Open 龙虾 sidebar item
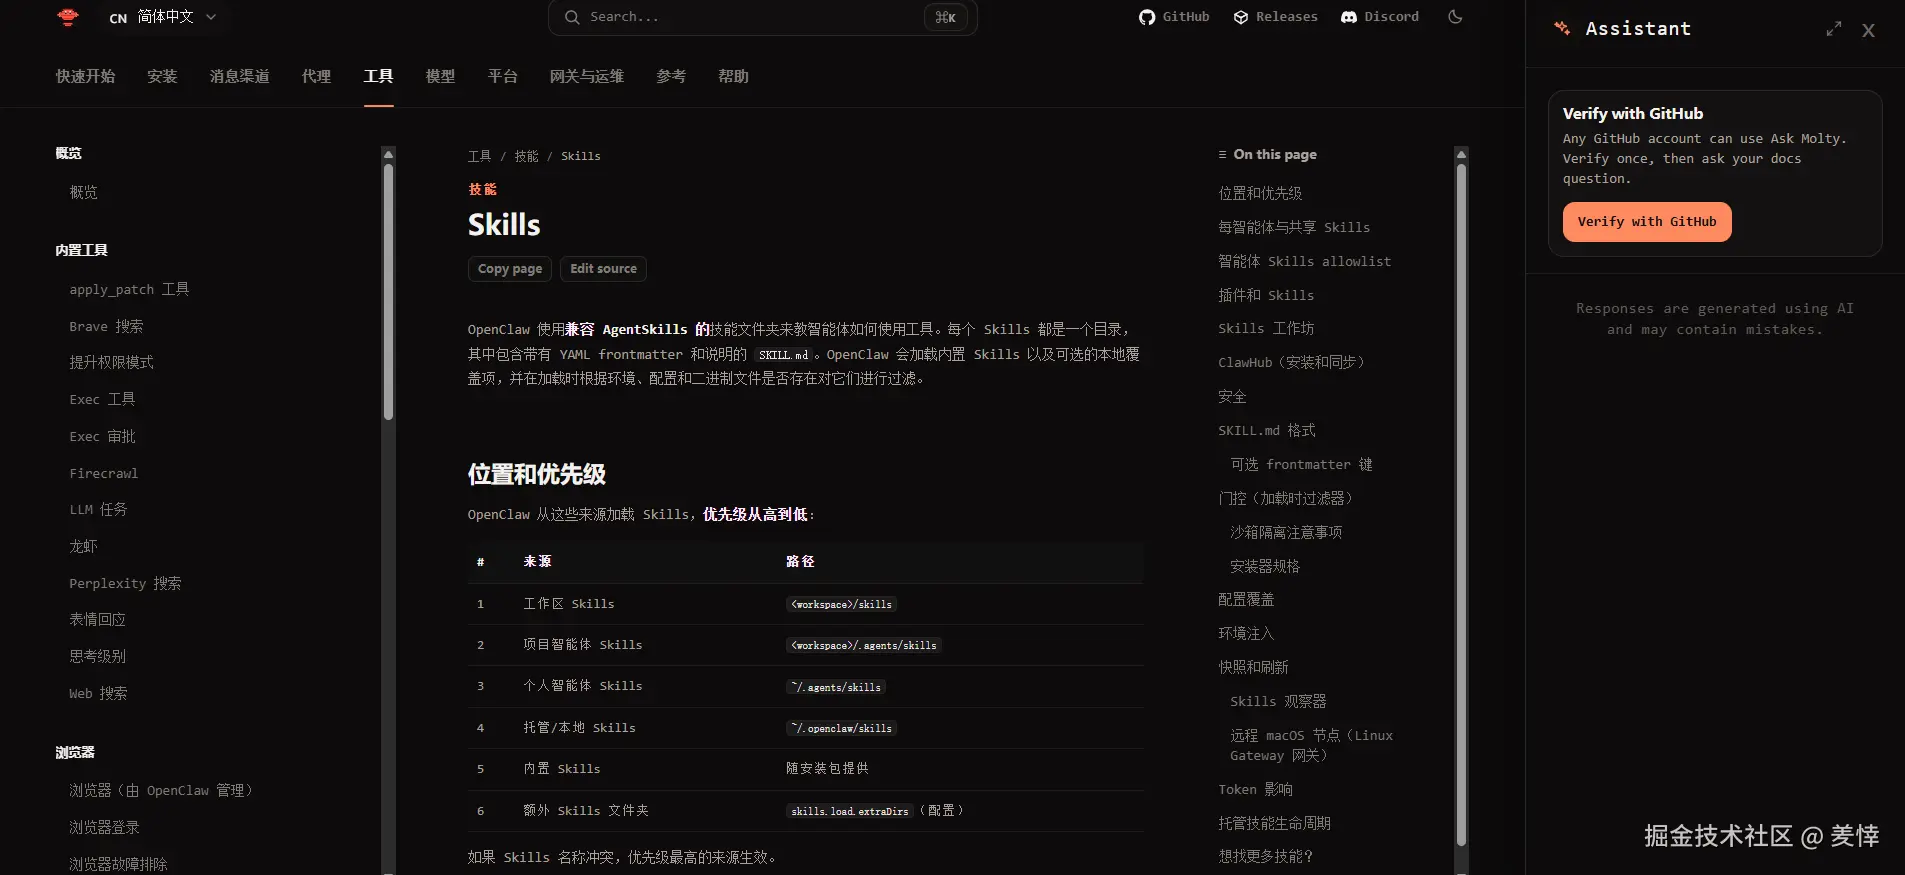1905x875 pixels. (83, 546)
